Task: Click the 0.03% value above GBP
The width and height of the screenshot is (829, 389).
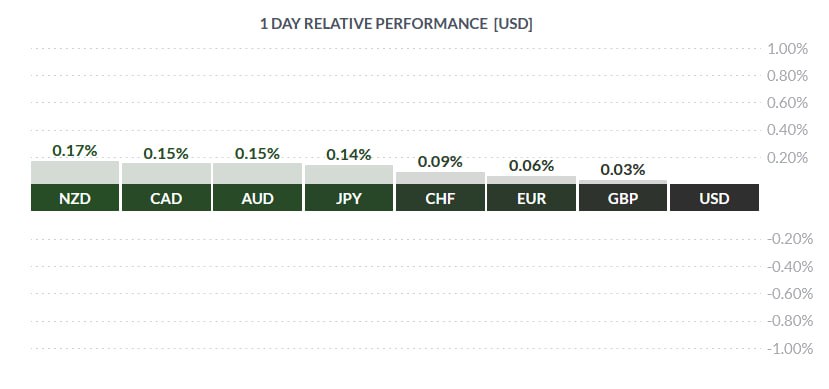Action: coord(623,170)
